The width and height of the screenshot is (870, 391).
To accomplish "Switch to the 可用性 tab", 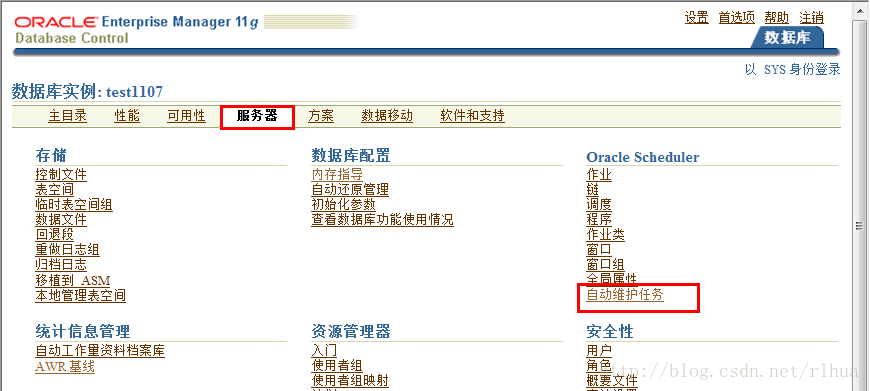I will [186, 116].
